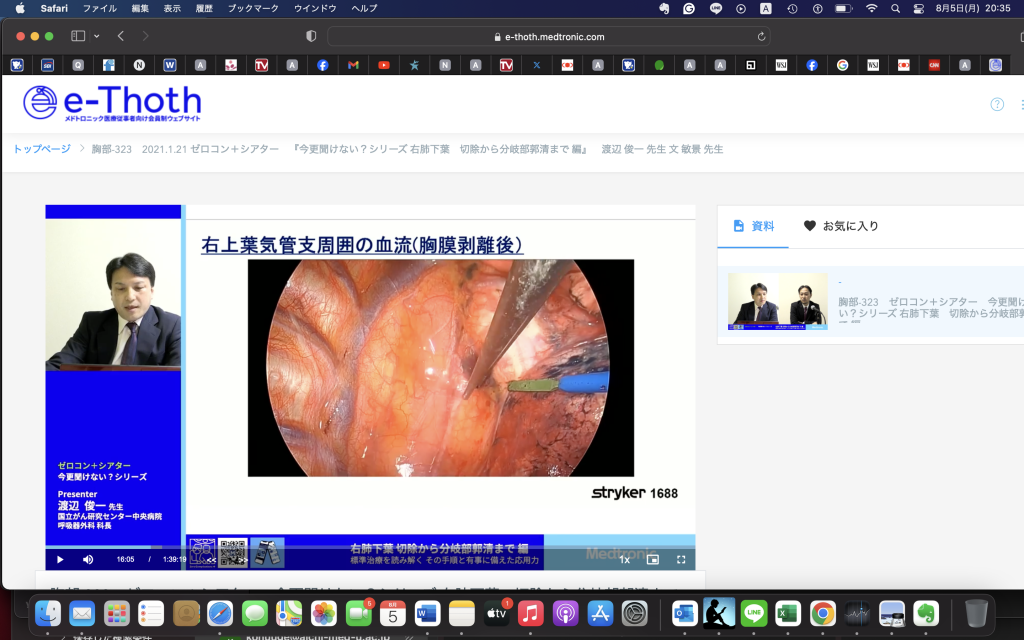Toggle picture-in-picture mode for video
The width and height of the screenshot is (1024, 640).
tap(653, 559)
